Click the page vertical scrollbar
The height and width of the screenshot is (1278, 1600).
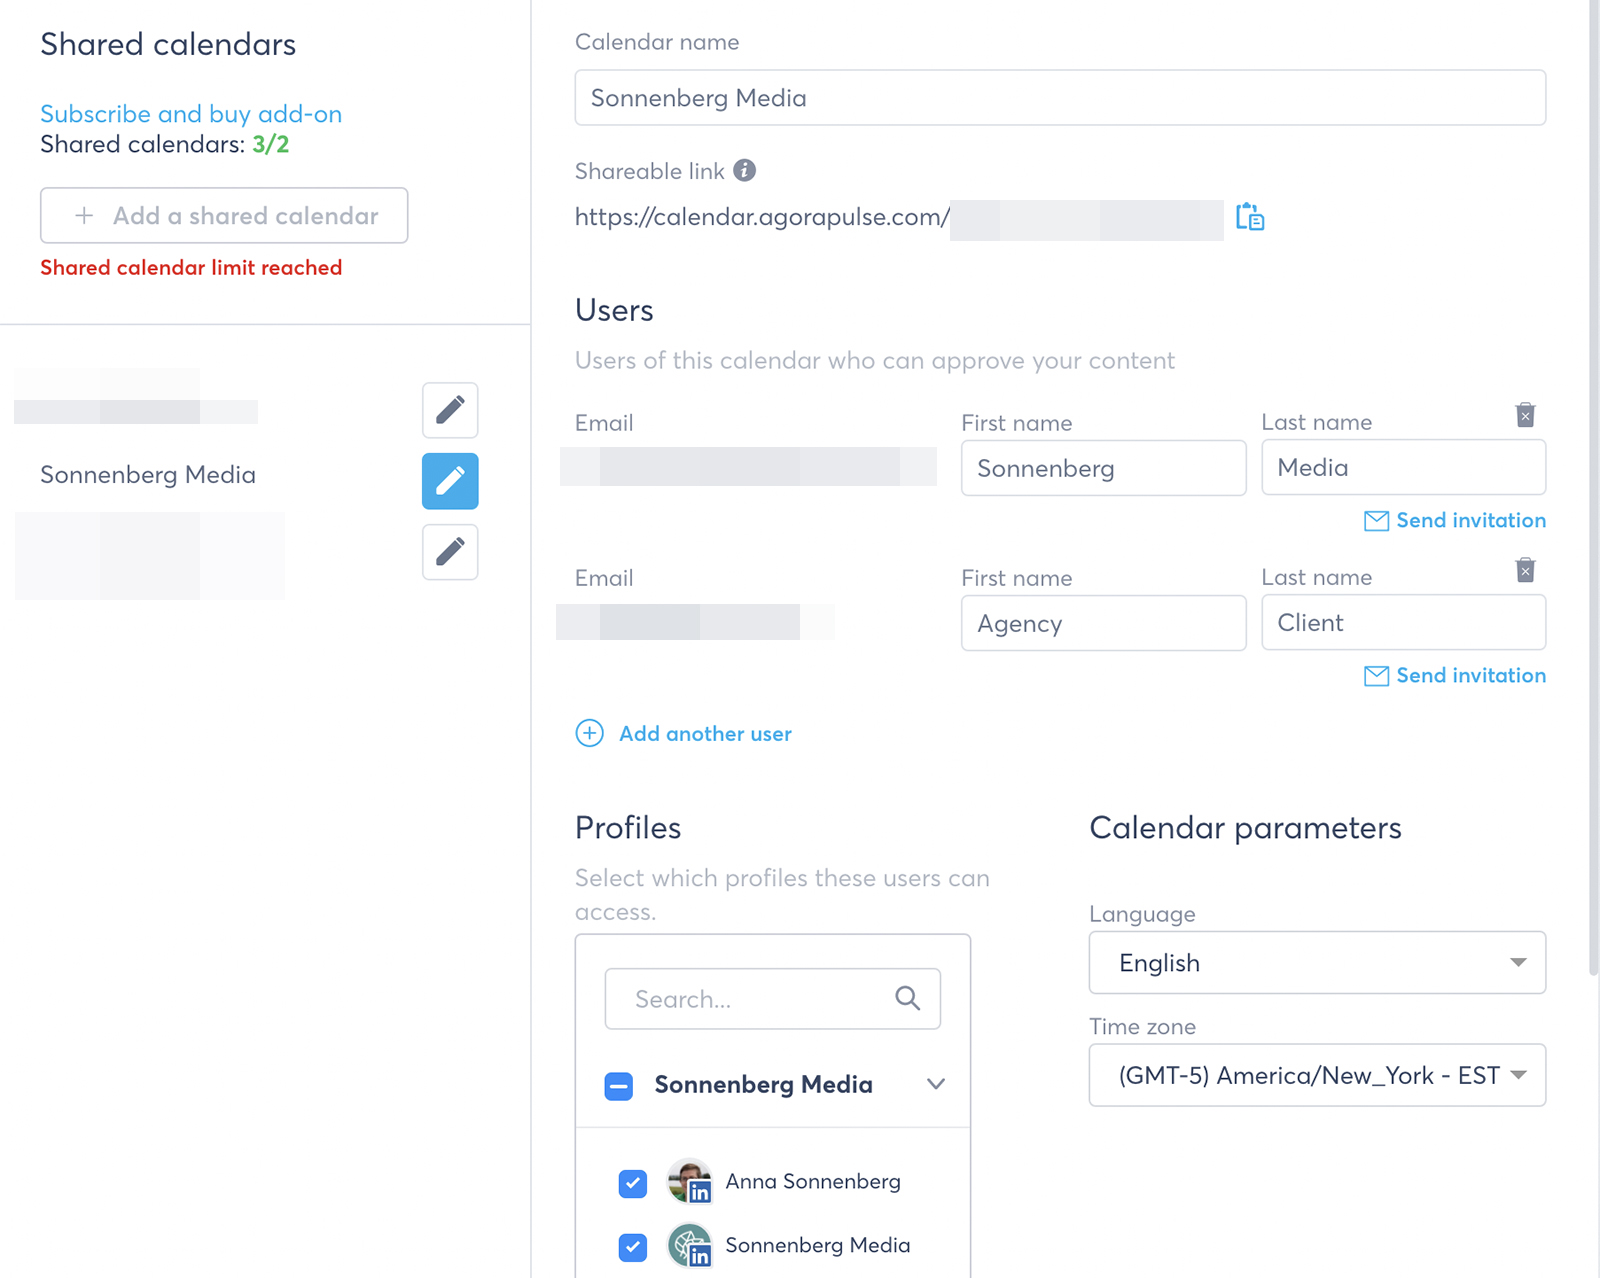tap(1594, 487)
